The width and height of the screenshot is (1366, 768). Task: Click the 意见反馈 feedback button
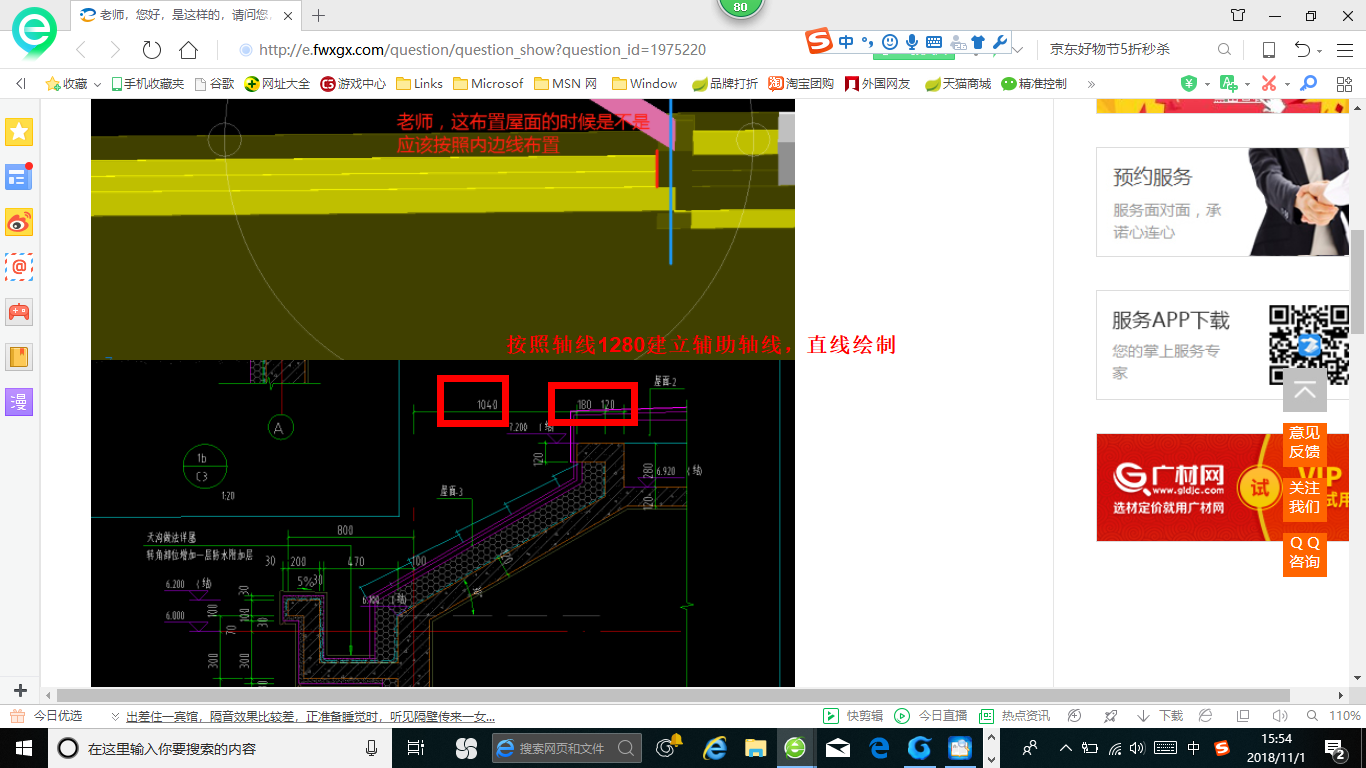coord(1304,442)
